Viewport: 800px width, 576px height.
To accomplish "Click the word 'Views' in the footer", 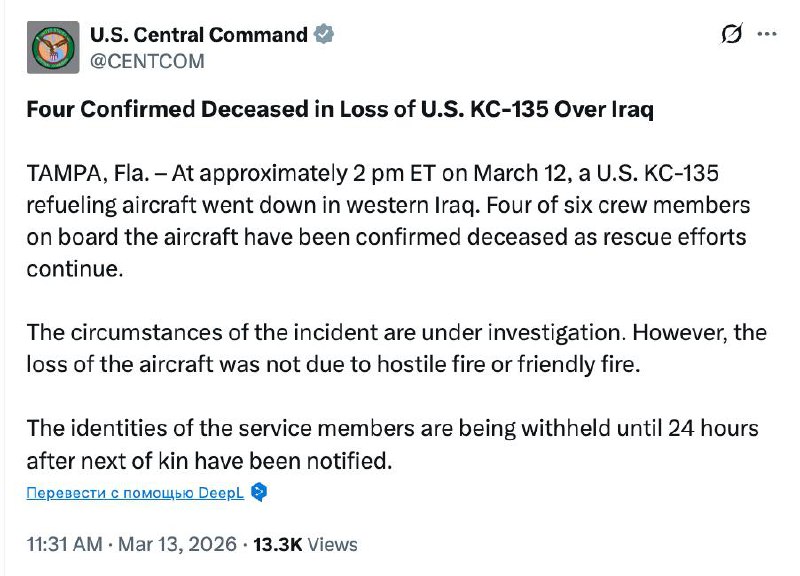I will [333, 545].
